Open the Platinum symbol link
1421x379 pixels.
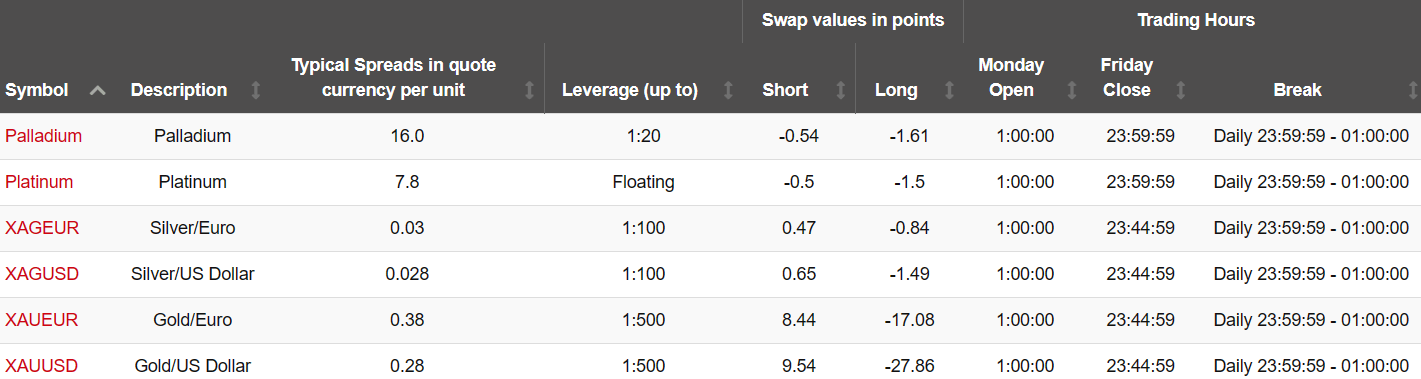pos(39,182)
